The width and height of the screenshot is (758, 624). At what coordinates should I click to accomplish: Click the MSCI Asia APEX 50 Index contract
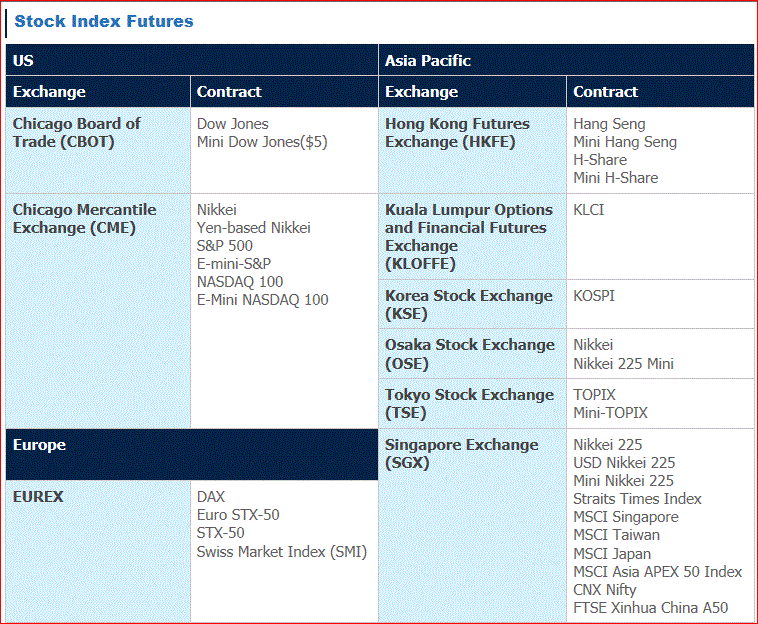pos(657,572)
